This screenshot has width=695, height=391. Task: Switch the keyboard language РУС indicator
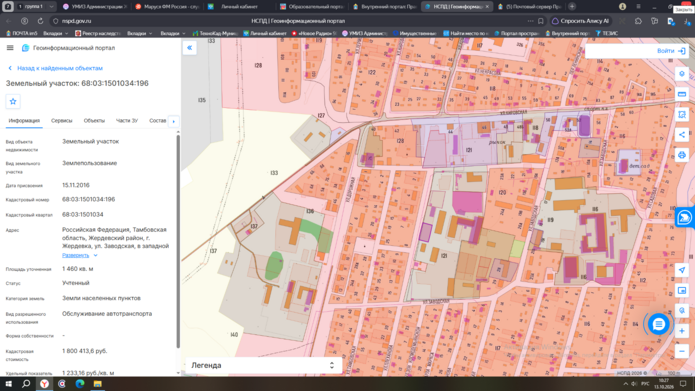pyautogui.click(x=645, y=384)
